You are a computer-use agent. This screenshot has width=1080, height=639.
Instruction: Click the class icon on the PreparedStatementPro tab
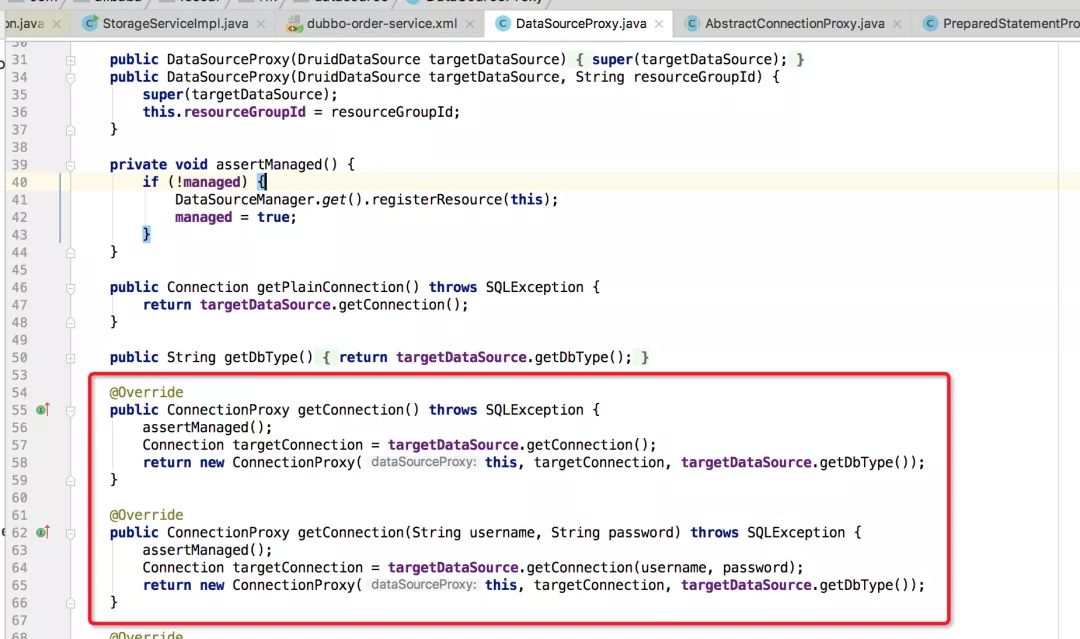[x=930, y=23]
